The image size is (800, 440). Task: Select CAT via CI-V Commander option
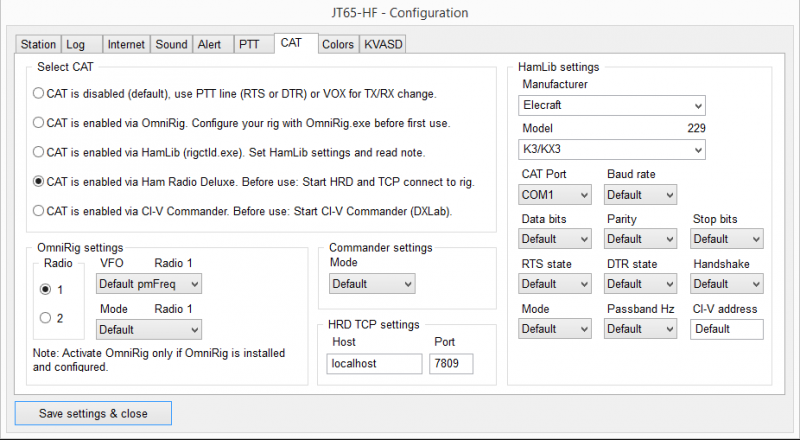click(39, 211)
